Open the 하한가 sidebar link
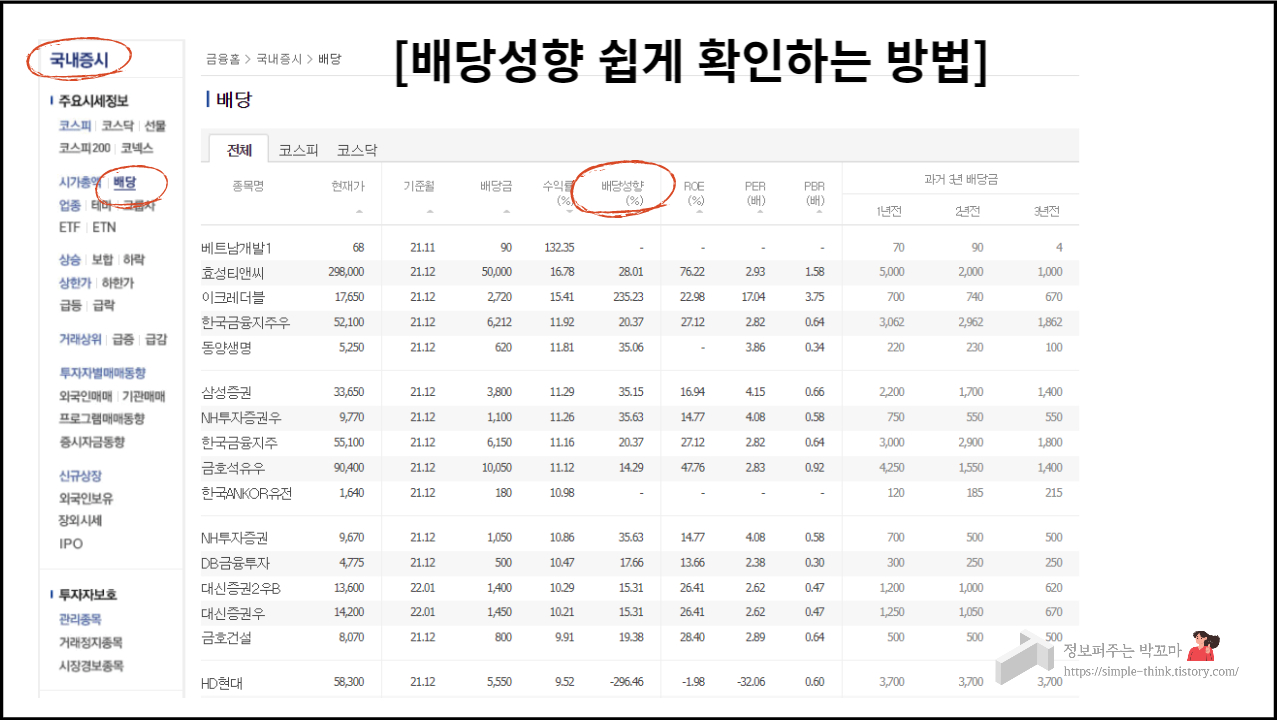1280x720 pixels. [x=118, y=283]
